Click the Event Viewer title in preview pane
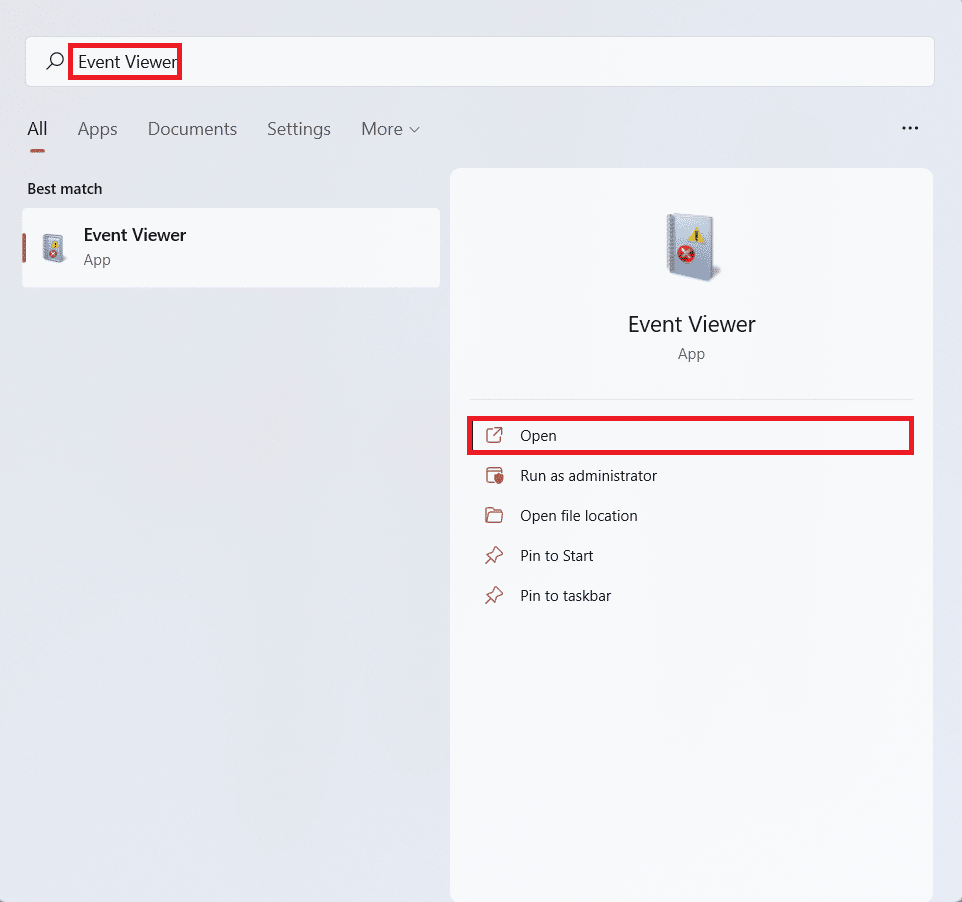The image size is (962, 902). coord(691,324)
